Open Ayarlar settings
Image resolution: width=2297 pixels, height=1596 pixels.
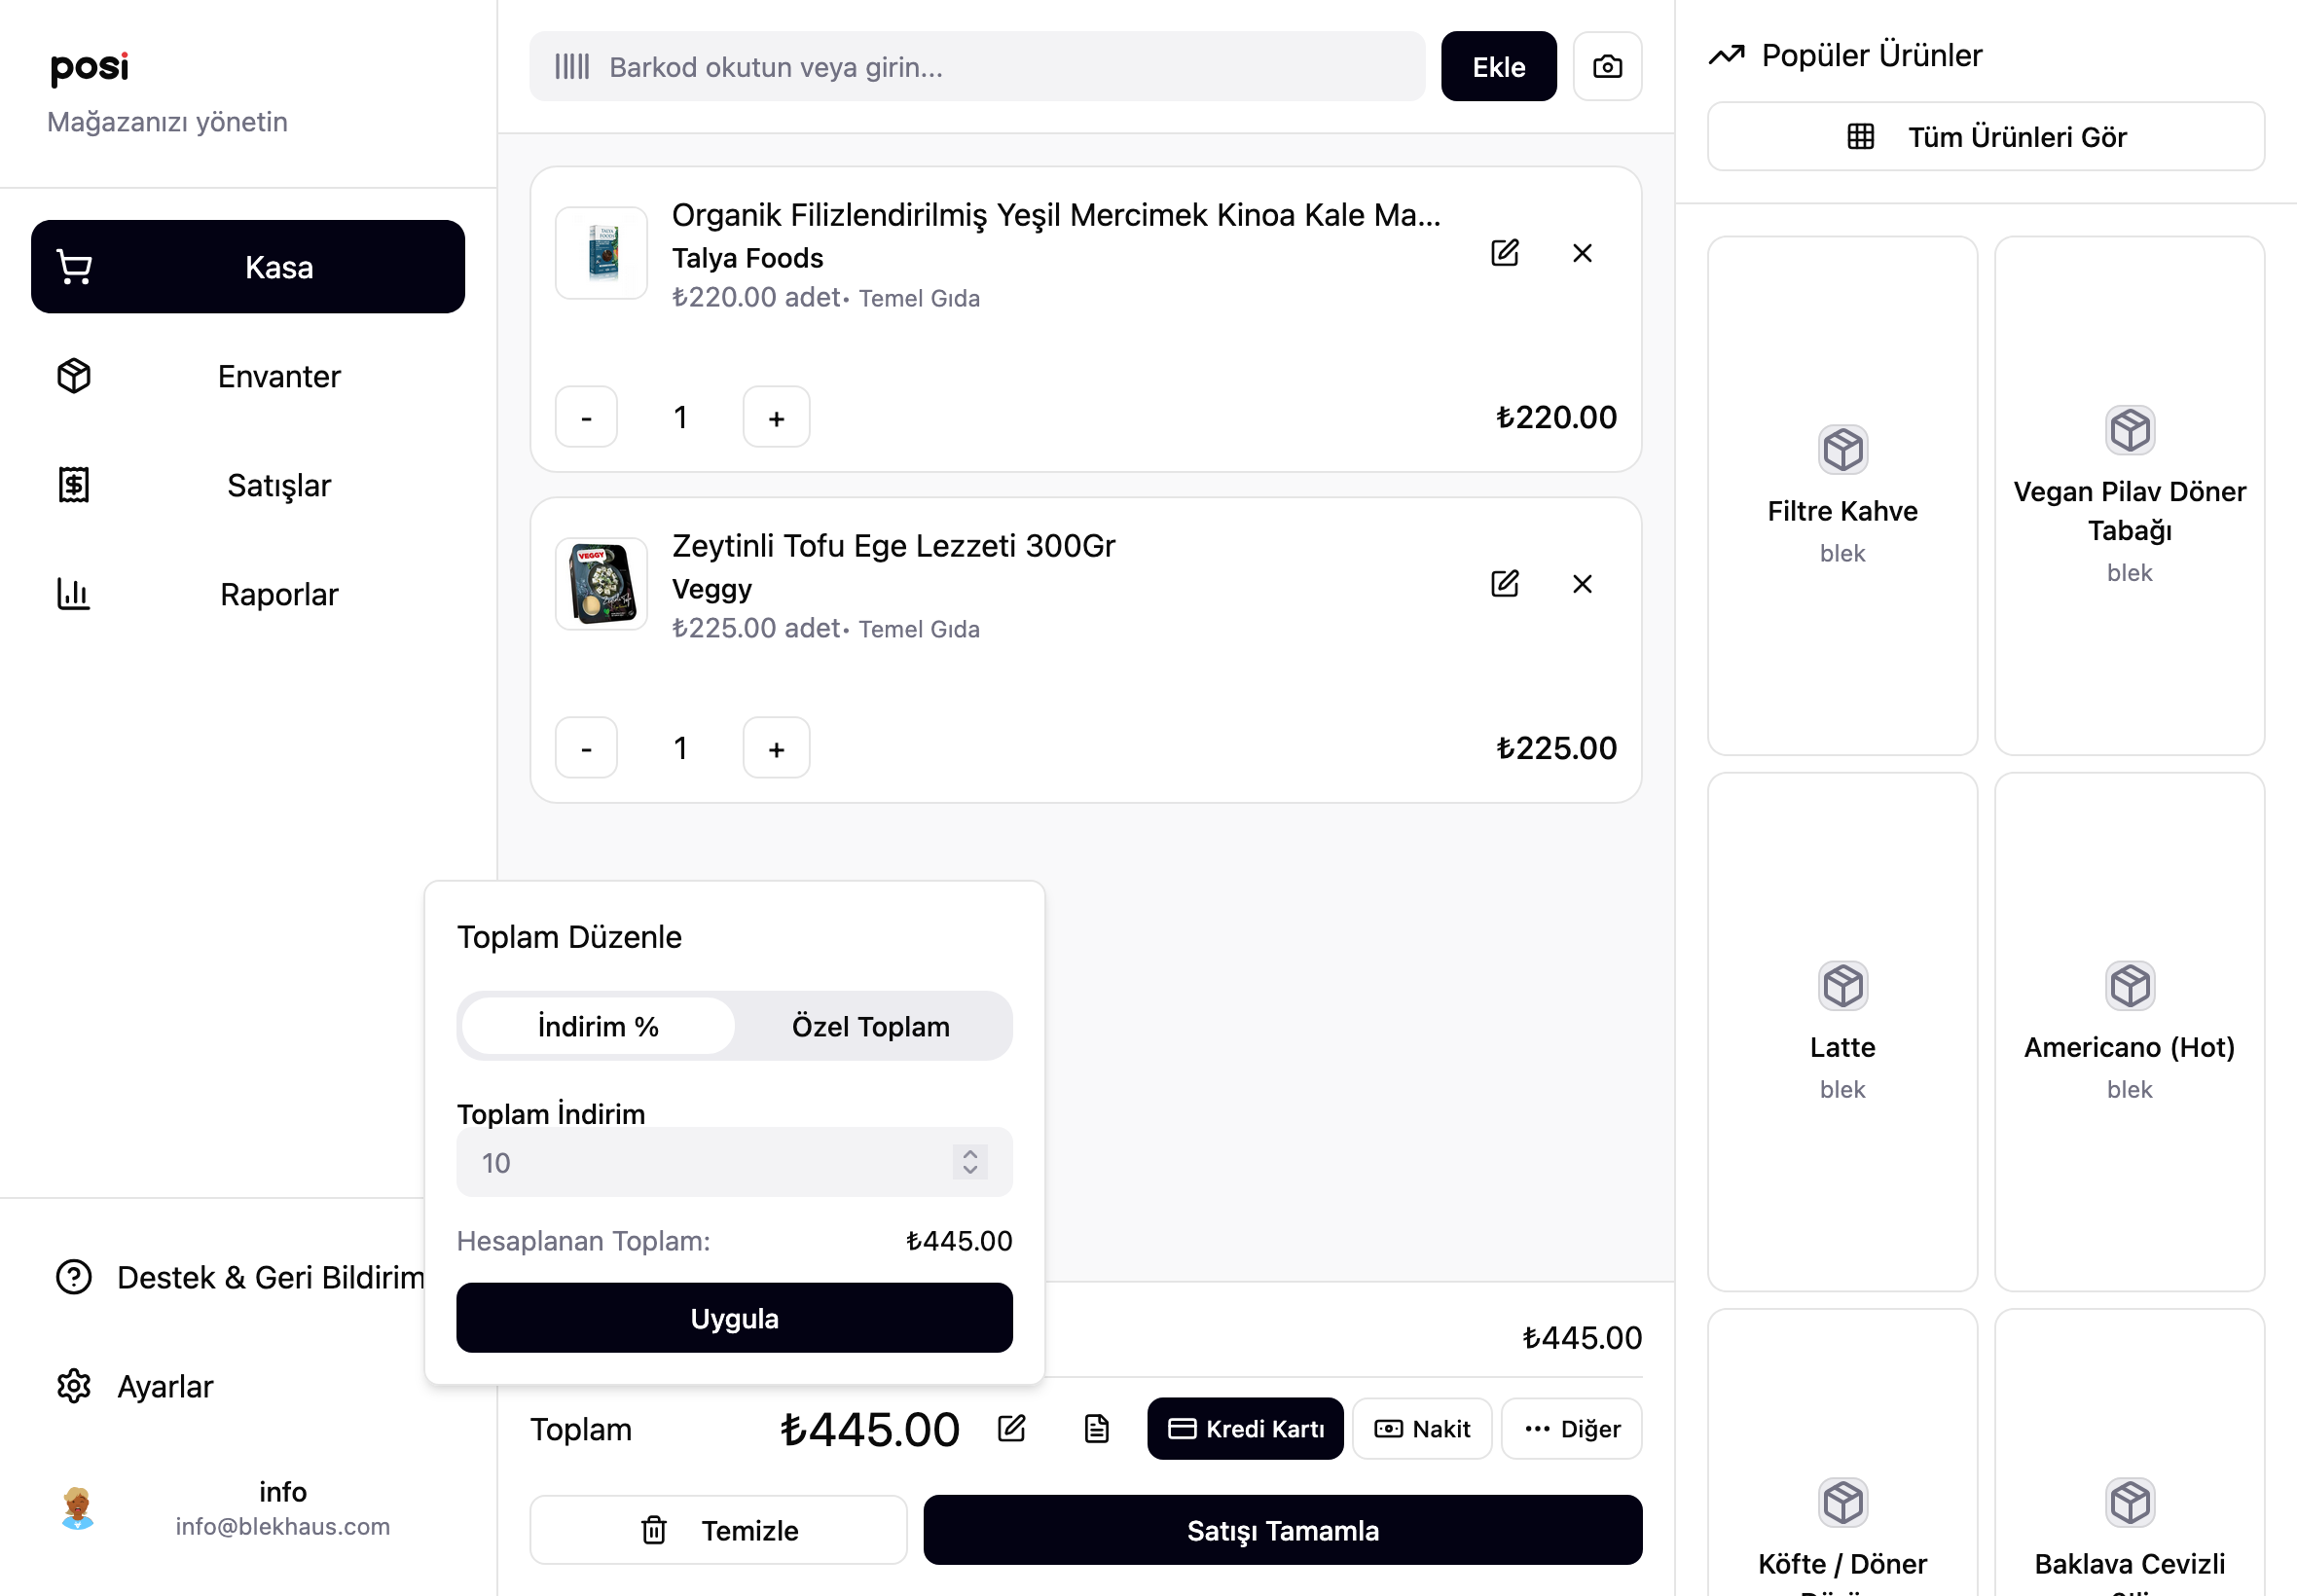click(x=165, y=1386)
